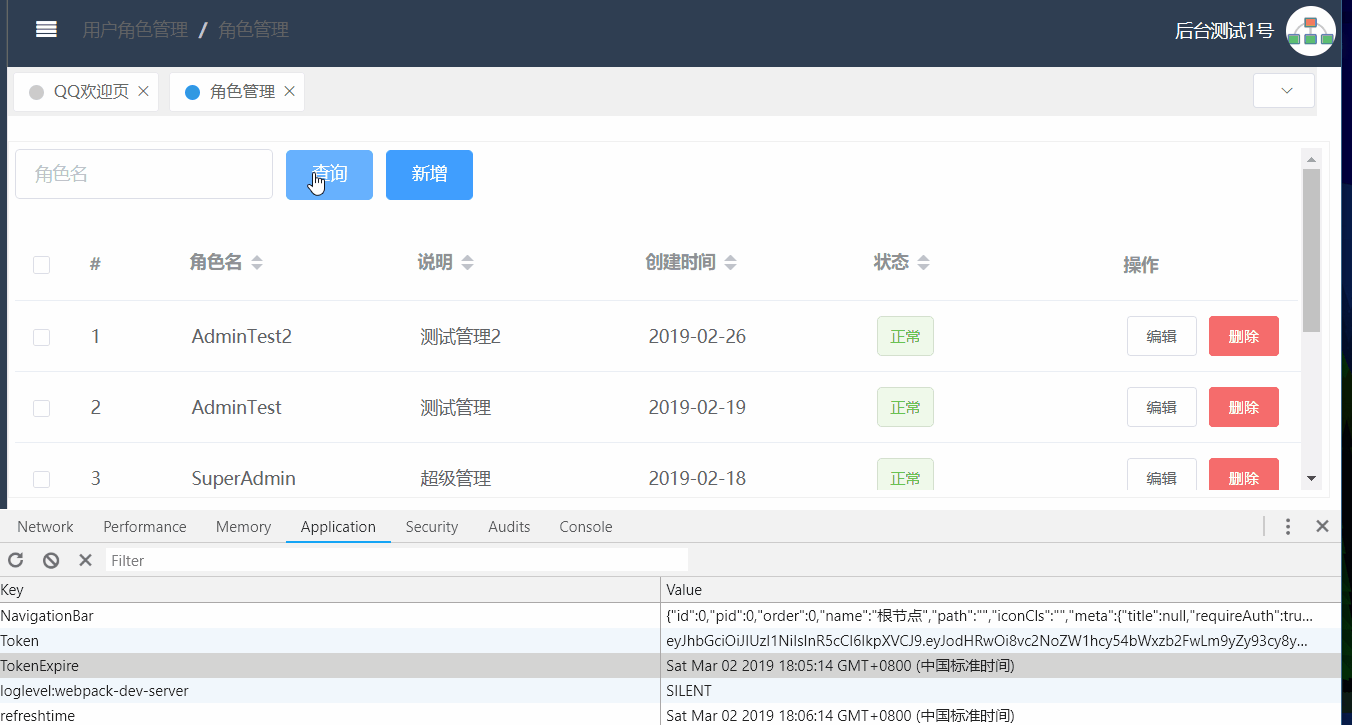This screenshot has width=1352, height=725.
Task: Open the Network DevTools tab
Action: [45, 527]
